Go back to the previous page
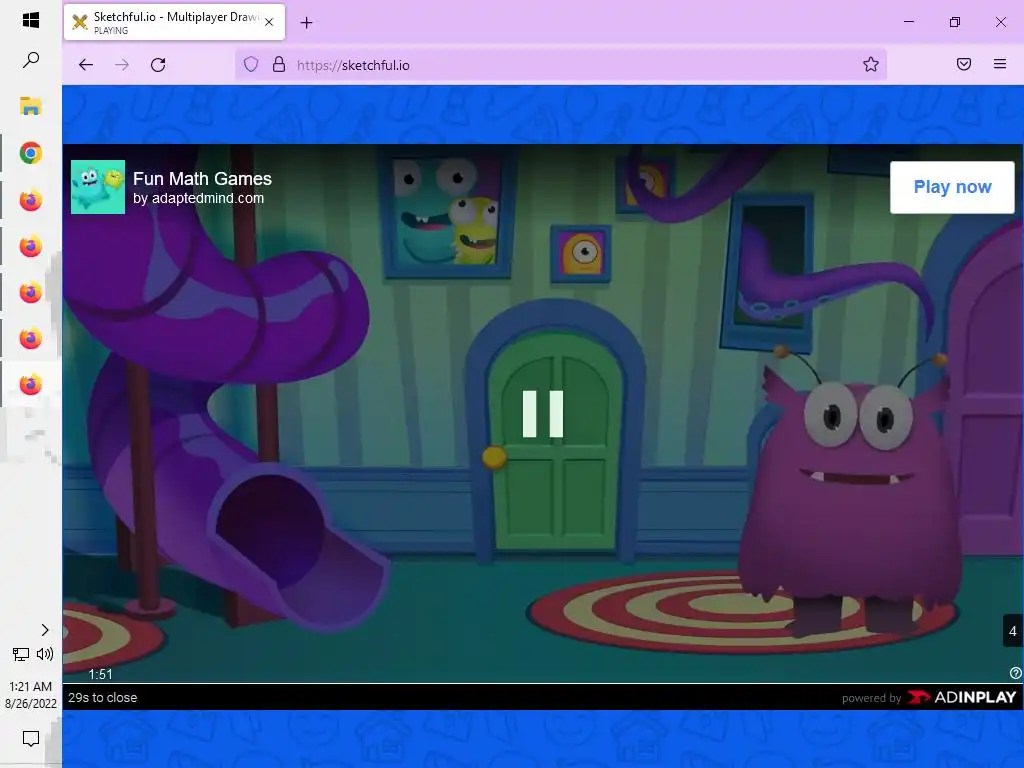Image resolution: width=1024 pixels, height=768 pixels. (x=86, y=65)
